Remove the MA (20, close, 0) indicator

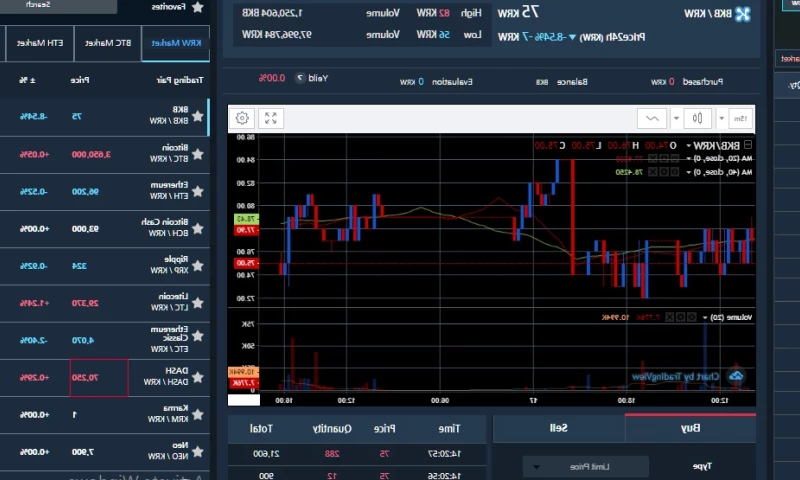653,159
